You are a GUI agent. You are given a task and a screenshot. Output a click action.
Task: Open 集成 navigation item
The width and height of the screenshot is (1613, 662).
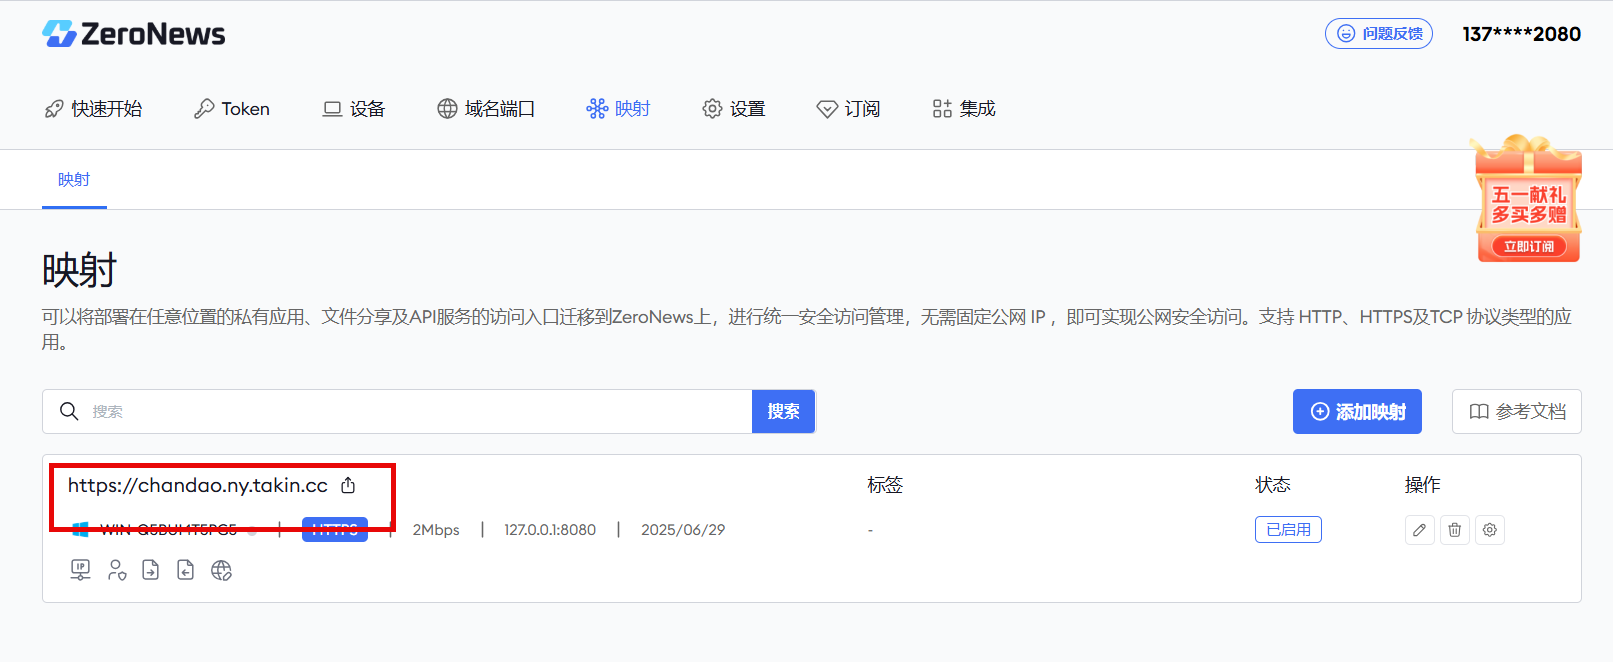pos(964,108)
